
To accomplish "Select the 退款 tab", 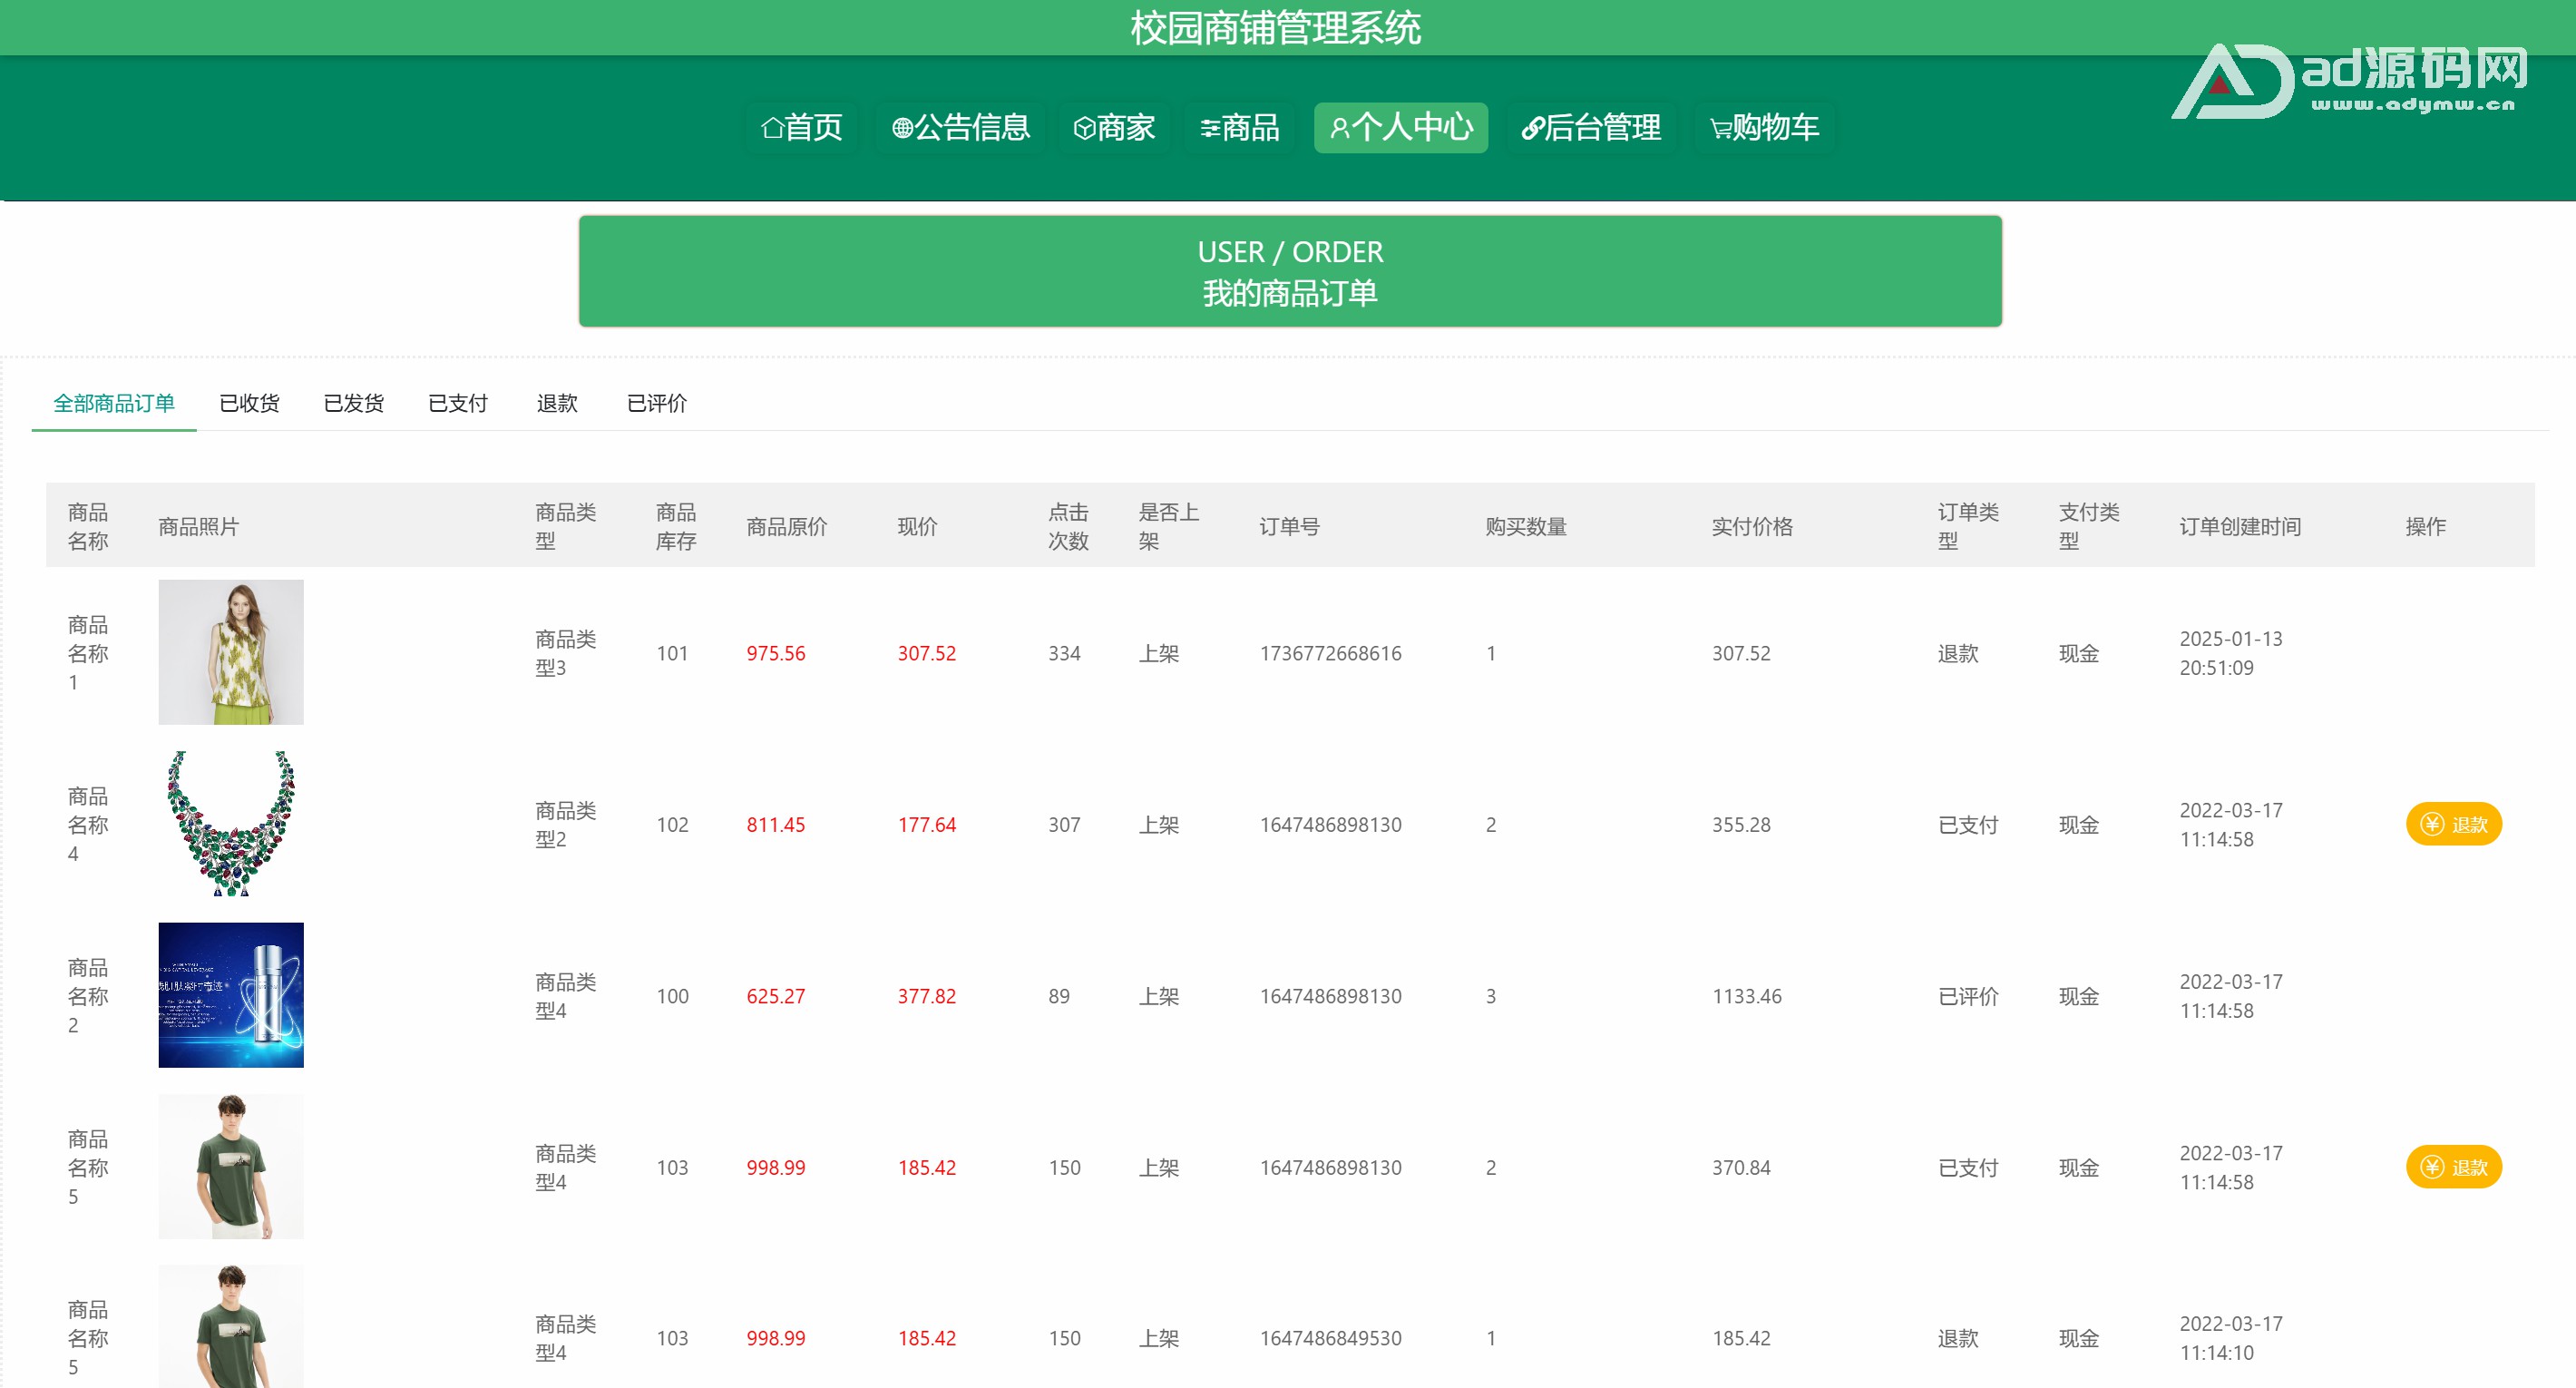I will 556,403.
